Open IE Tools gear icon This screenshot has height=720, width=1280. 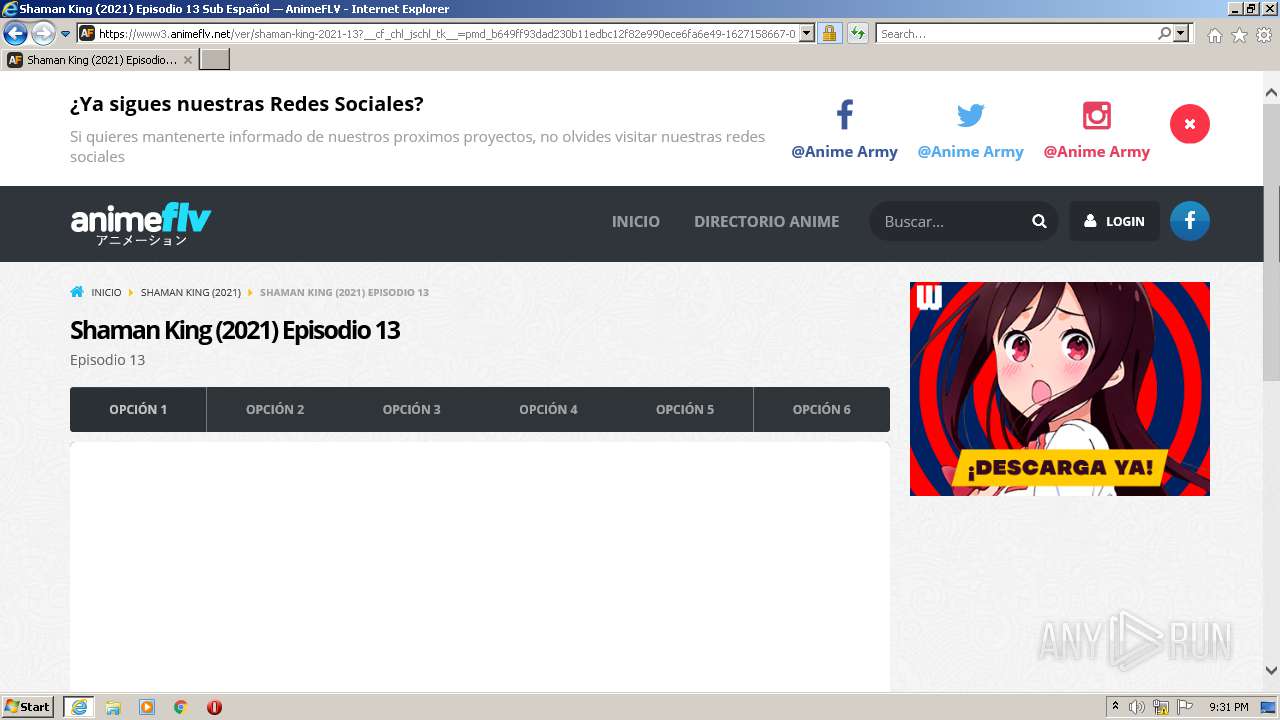(x=1264, y=35)
